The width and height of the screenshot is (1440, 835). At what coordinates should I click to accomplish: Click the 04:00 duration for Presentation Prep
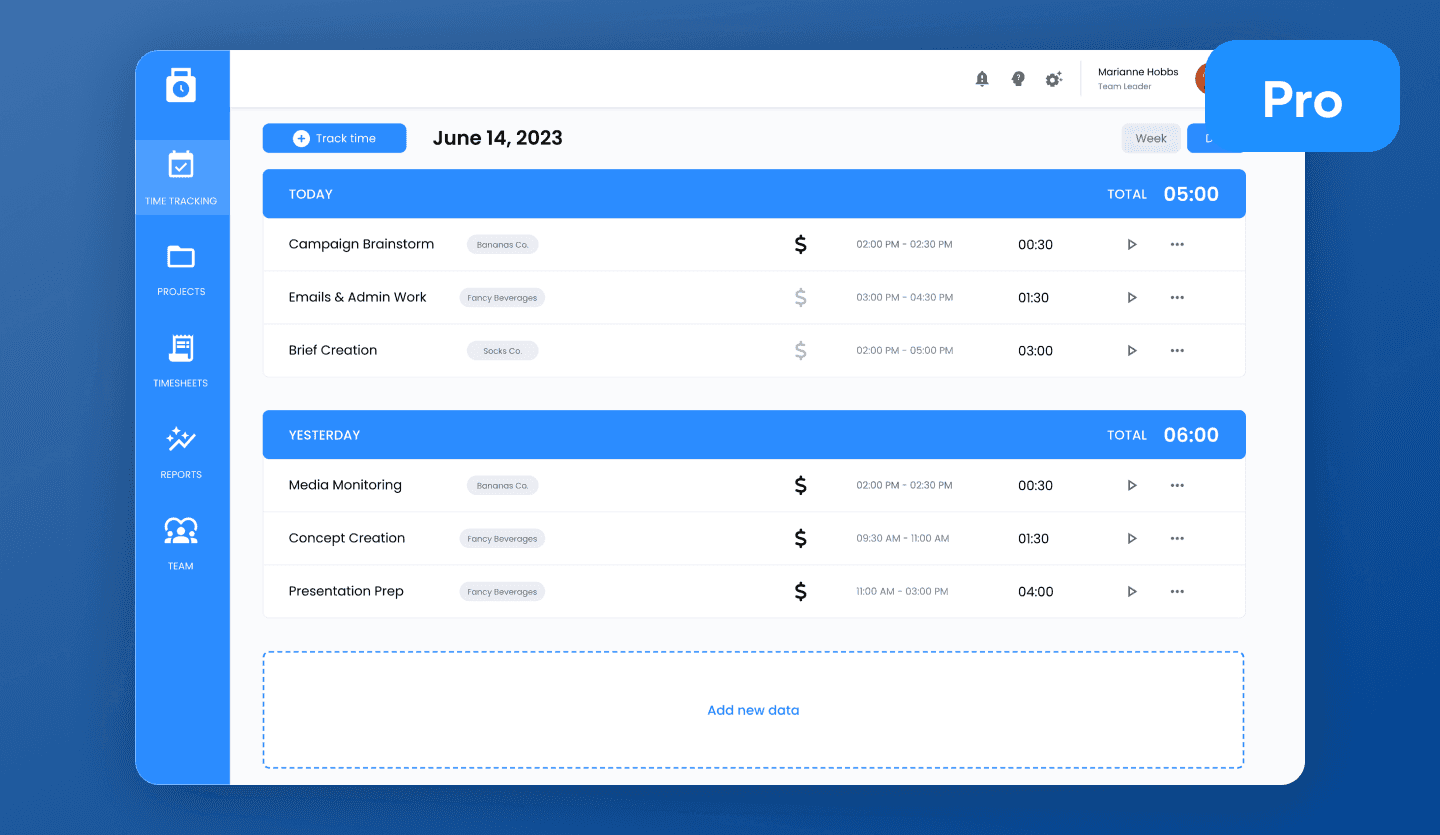[1035, 592]
